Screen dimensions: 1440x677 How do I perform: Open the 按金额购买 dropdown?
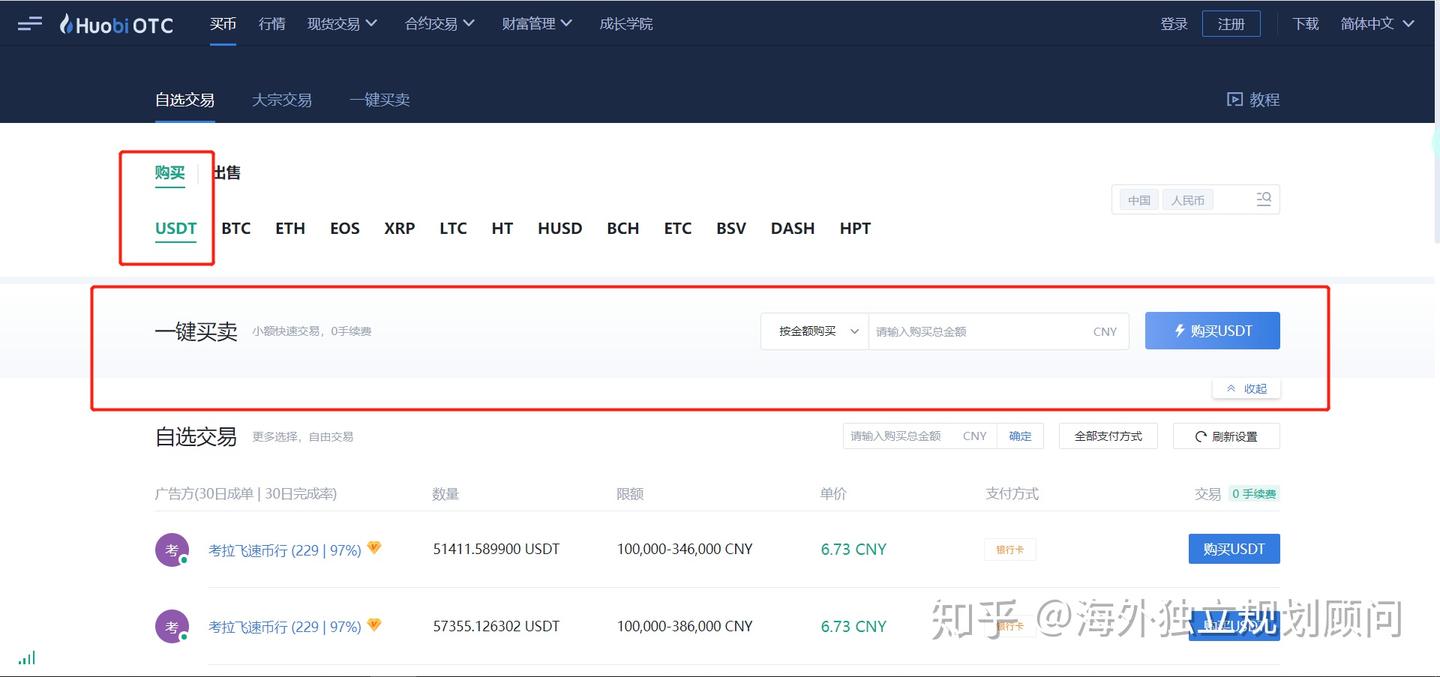pyautogui.click(x=813, y=330)
